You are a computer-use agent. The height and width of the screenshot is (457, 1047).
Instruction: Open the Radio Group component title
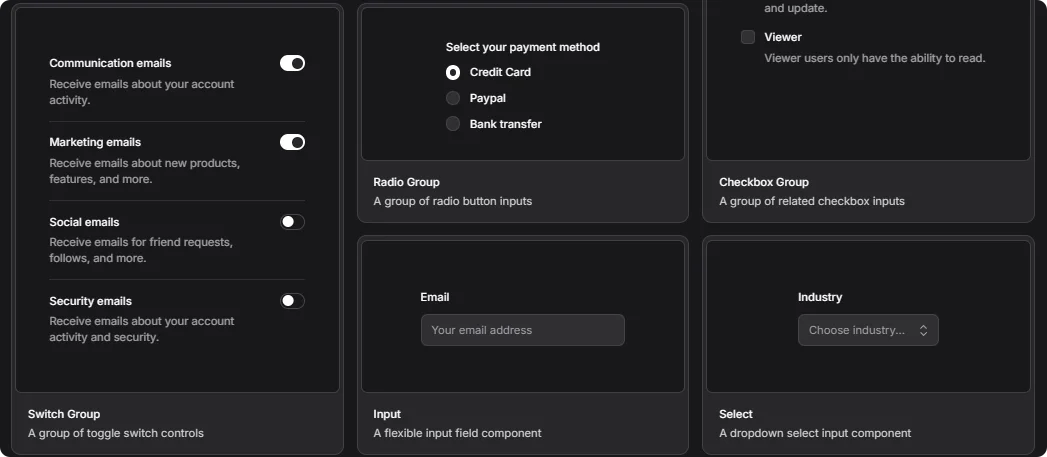(x=406, y=182)
